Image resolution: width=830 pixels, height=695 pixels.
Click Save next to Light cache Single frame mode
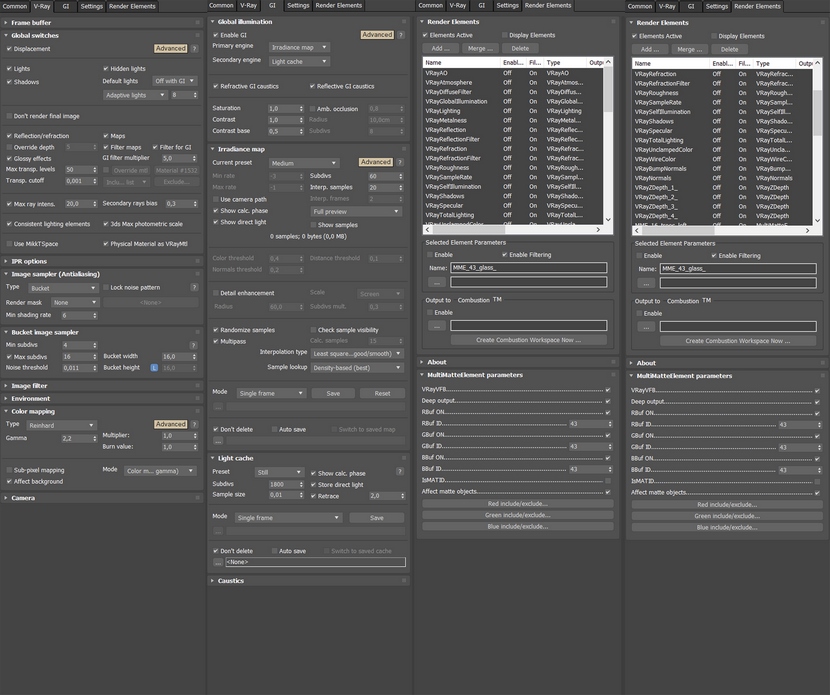[x=376, y=518]
